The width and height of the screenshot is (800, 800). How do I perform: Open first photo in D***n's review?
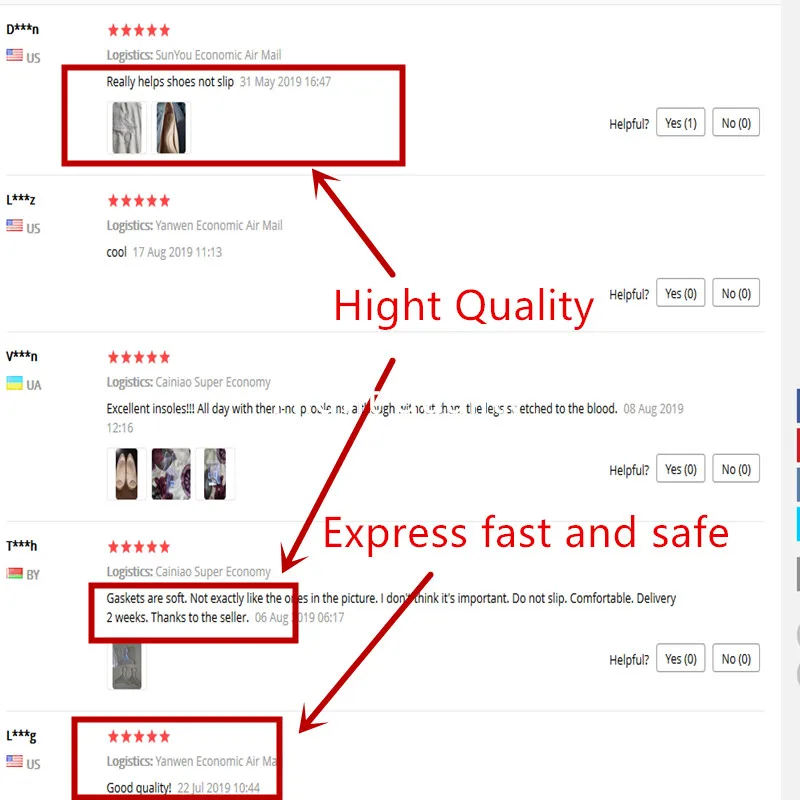[x=127, y=128]
